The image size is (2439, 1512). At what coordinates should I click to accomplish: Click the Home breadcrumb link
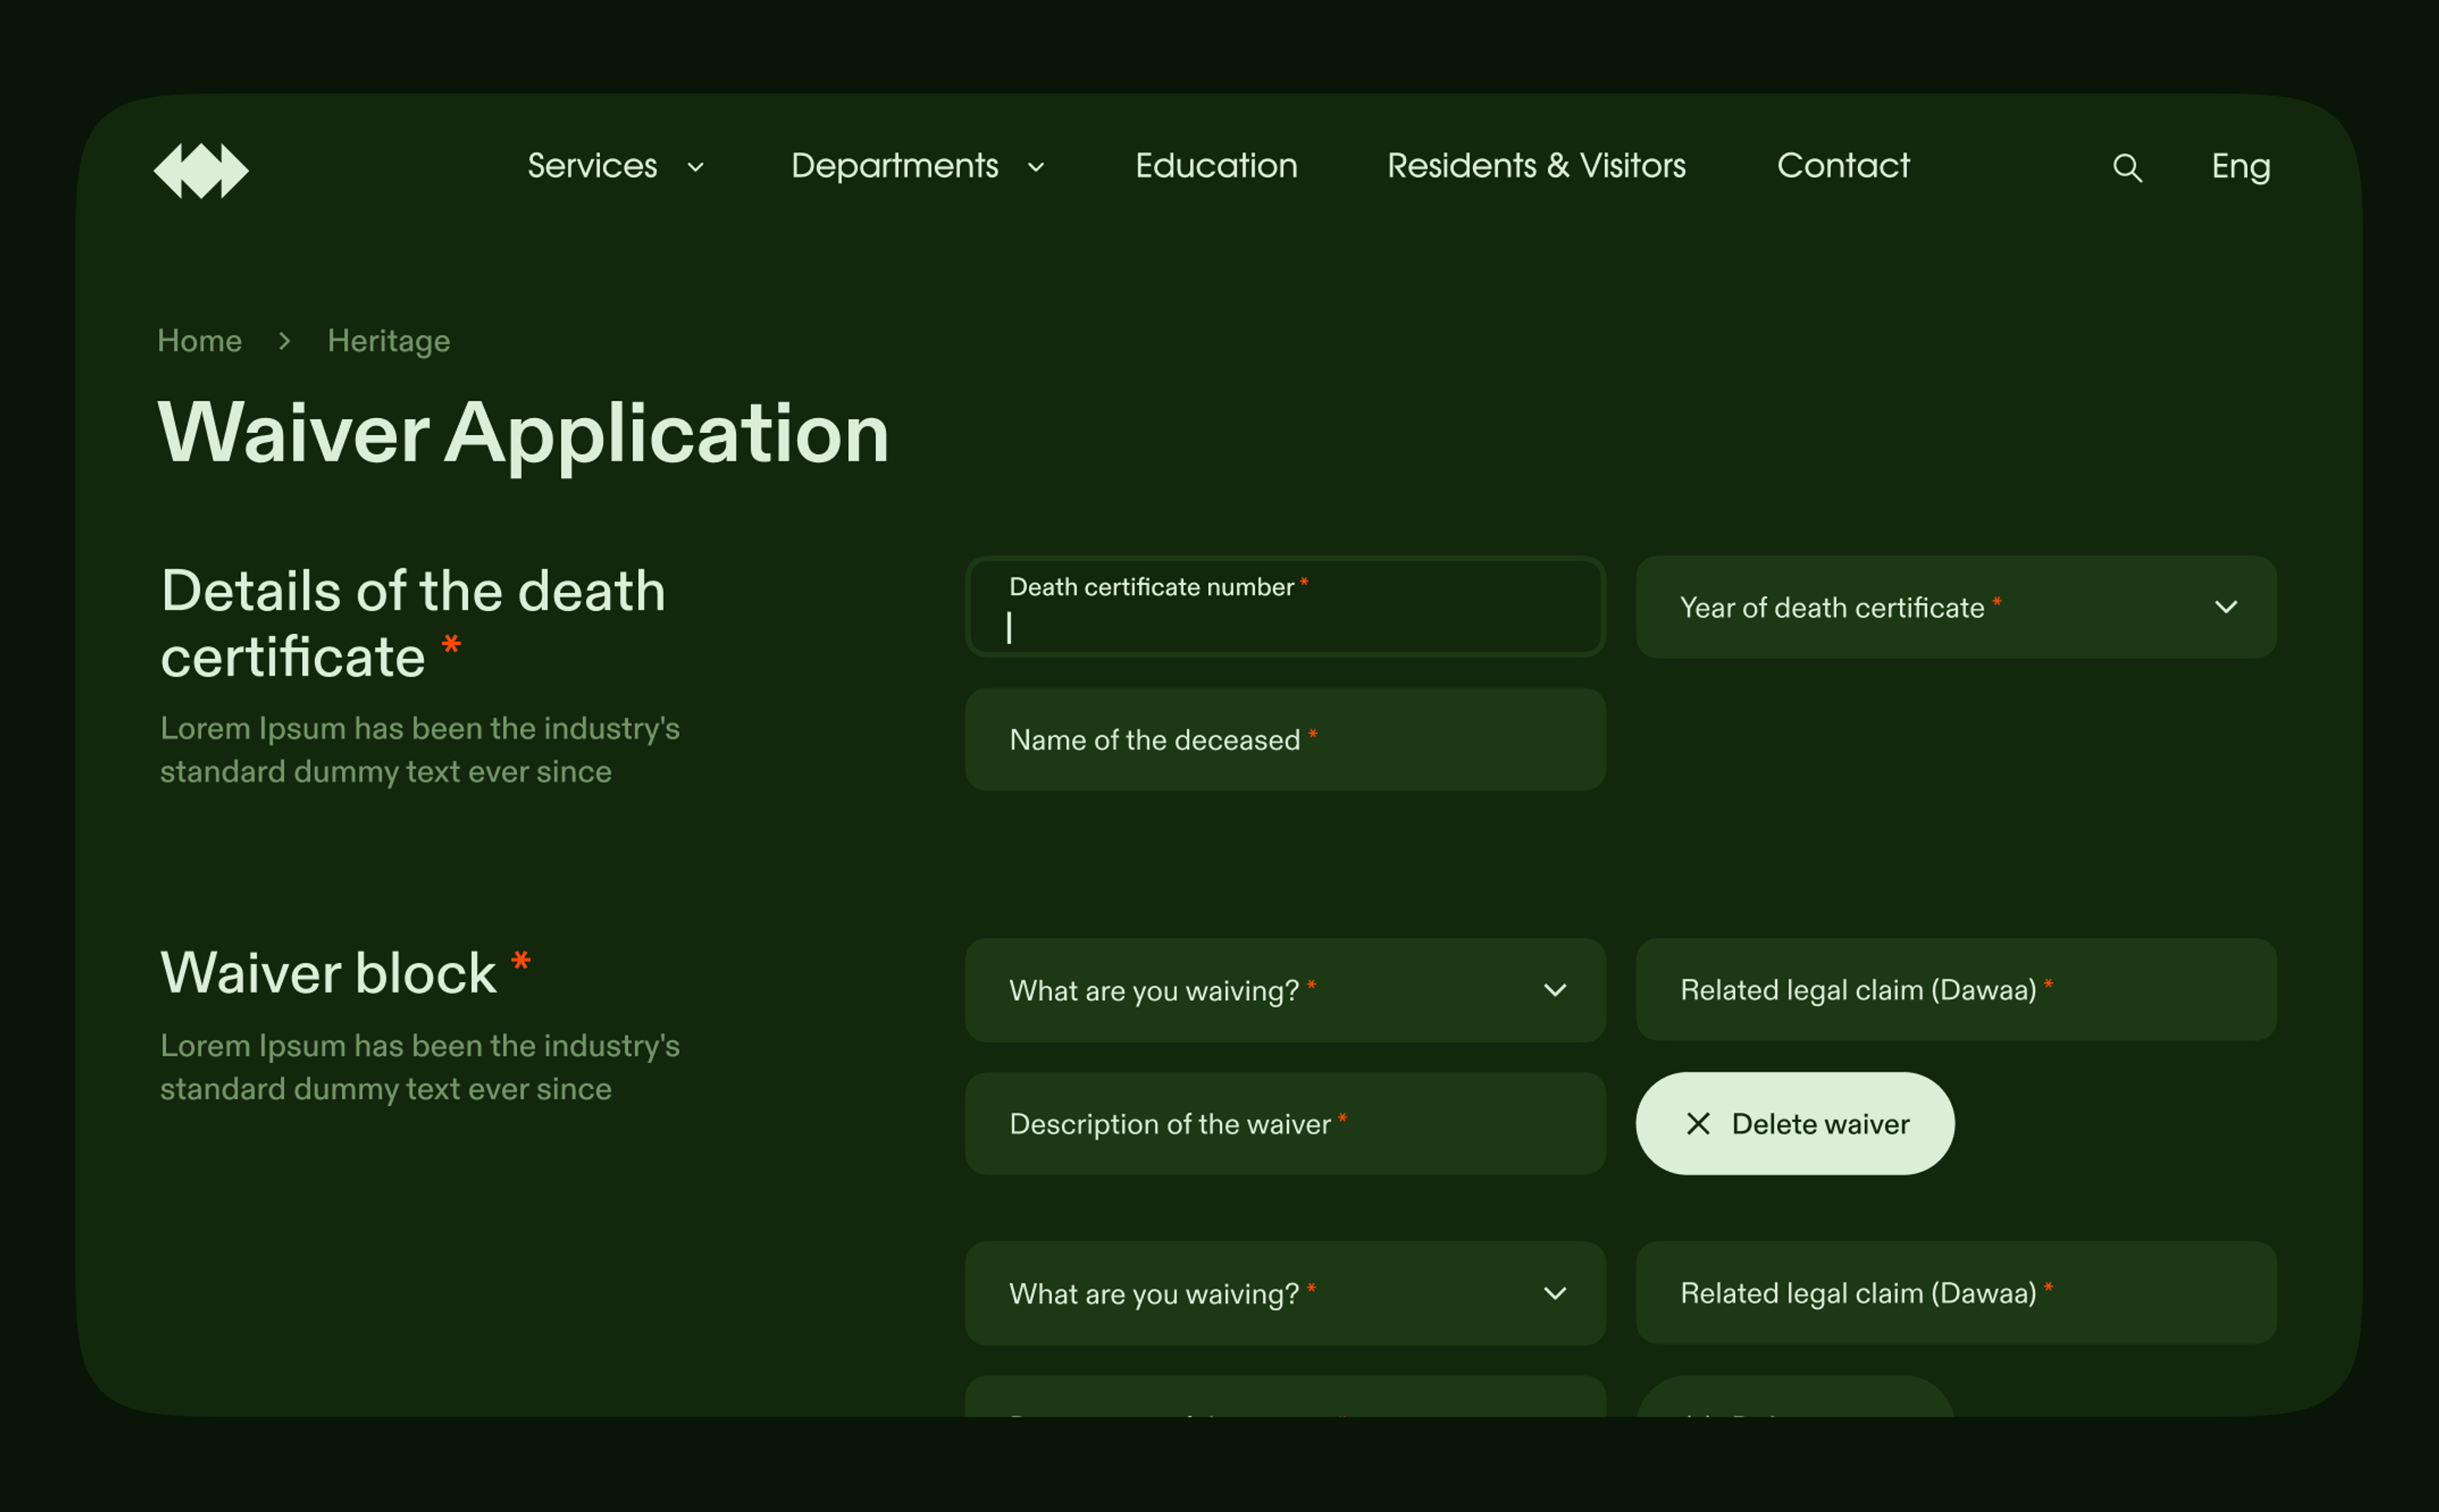coord(199,341)
